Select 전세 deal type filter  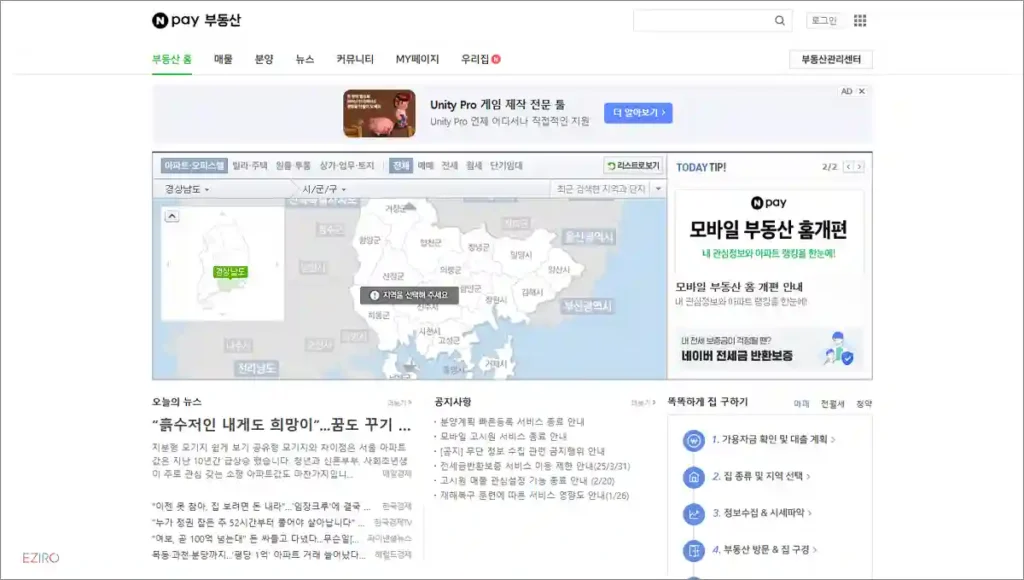450,166
